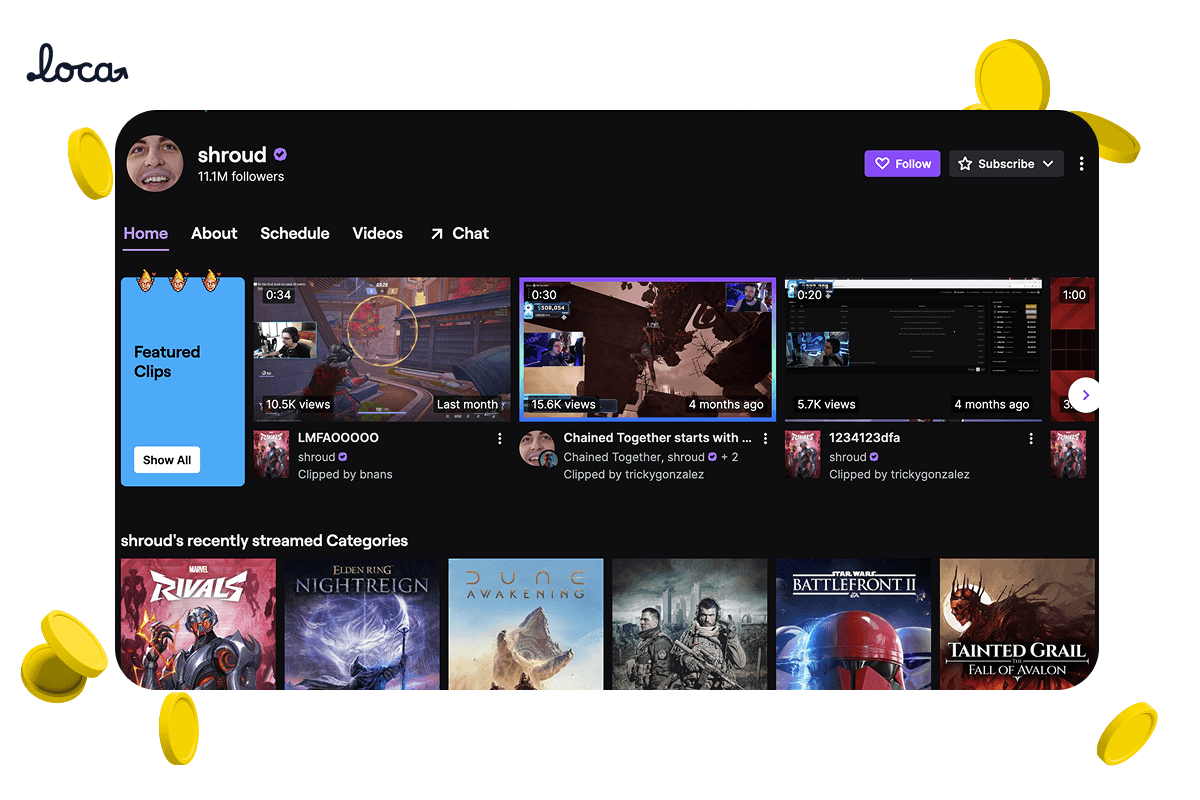Click the Last month label
1200x800 pixels.
(467, 405)
